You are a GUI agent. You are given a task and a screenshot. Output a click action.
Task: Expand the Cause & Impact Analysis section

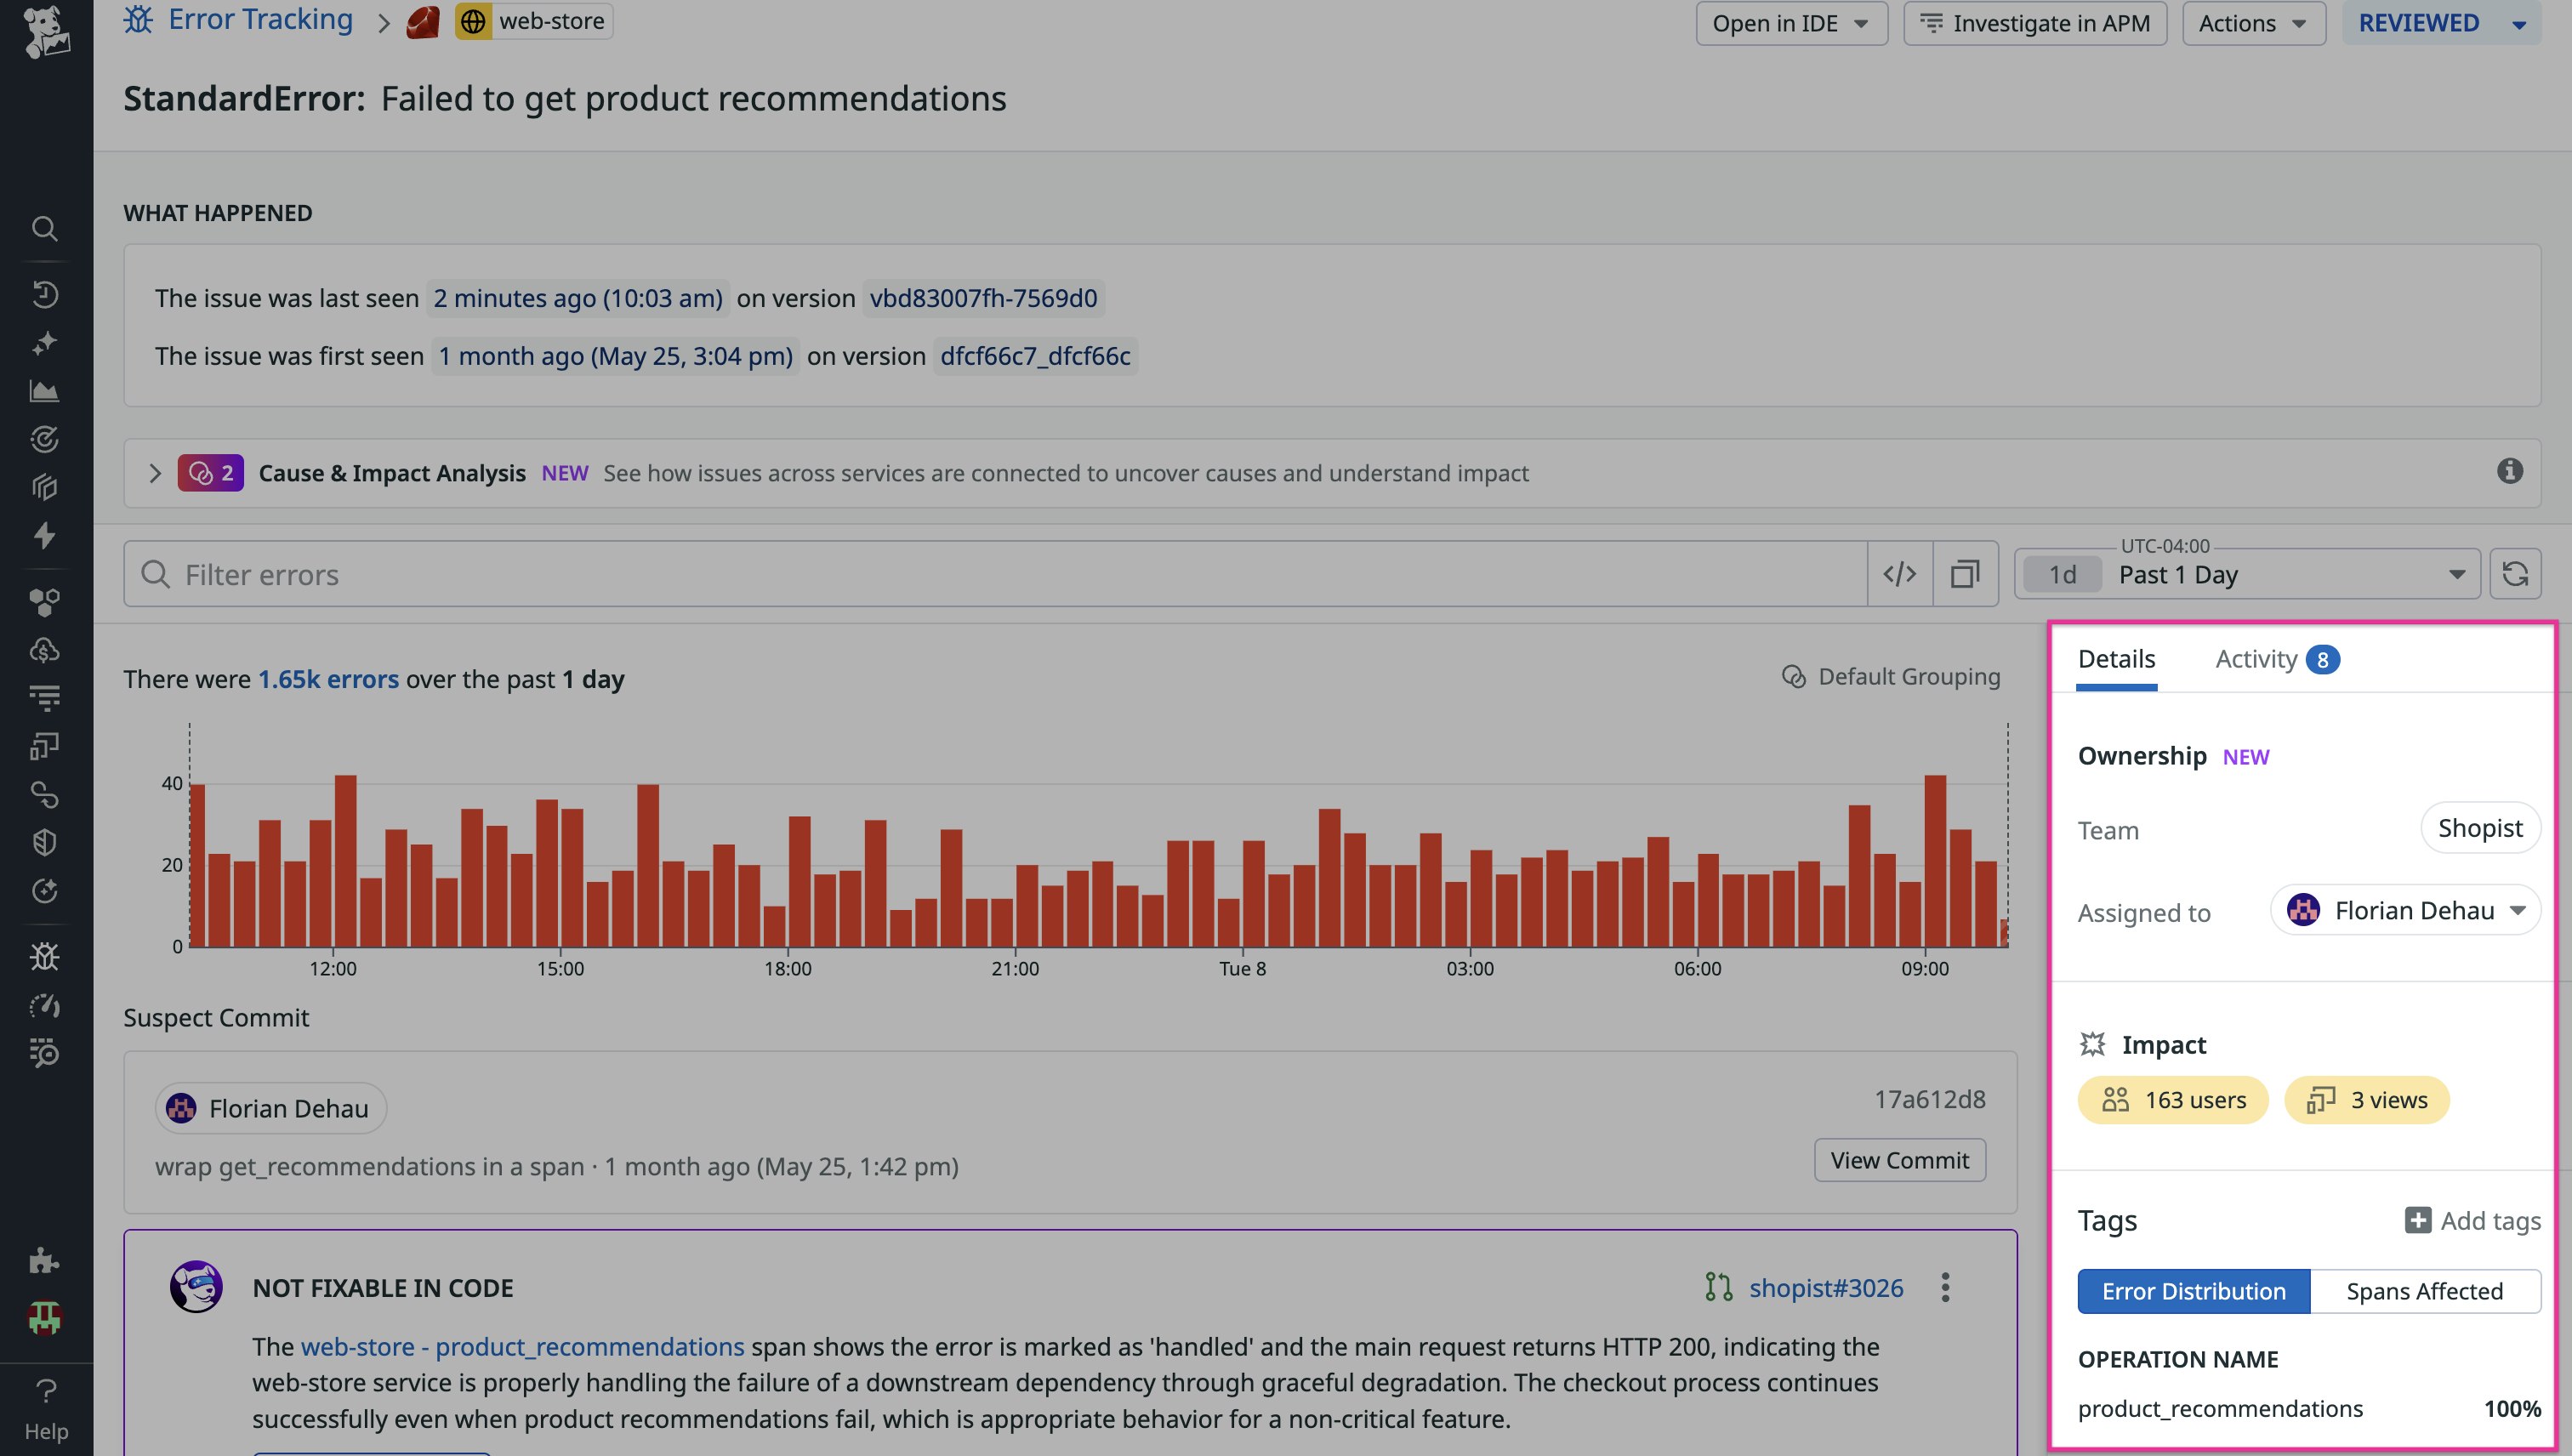point(155,473)
